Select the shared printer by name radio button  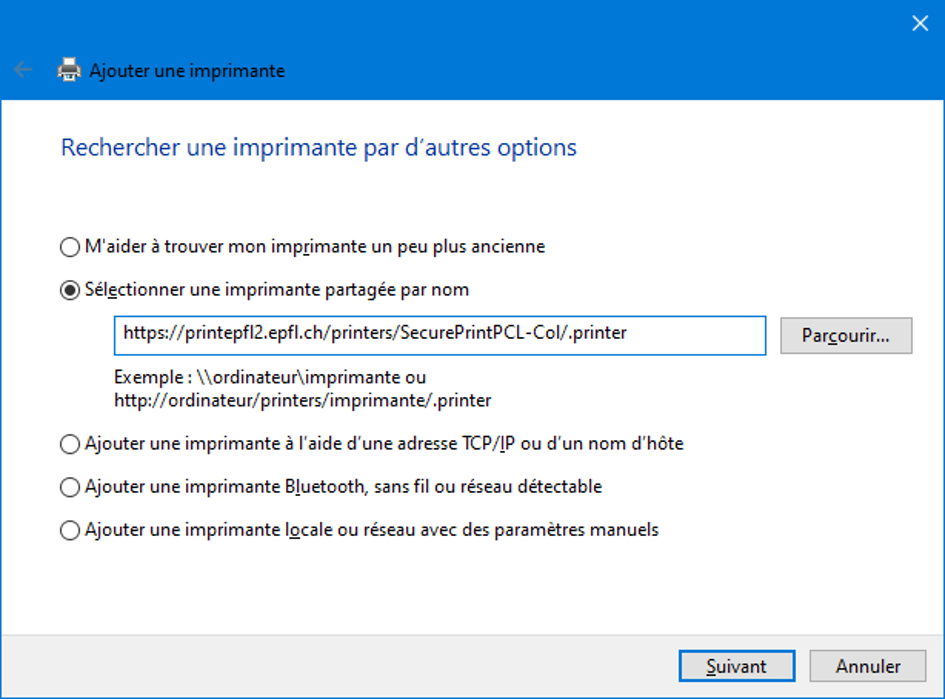[x=70, y=290]
